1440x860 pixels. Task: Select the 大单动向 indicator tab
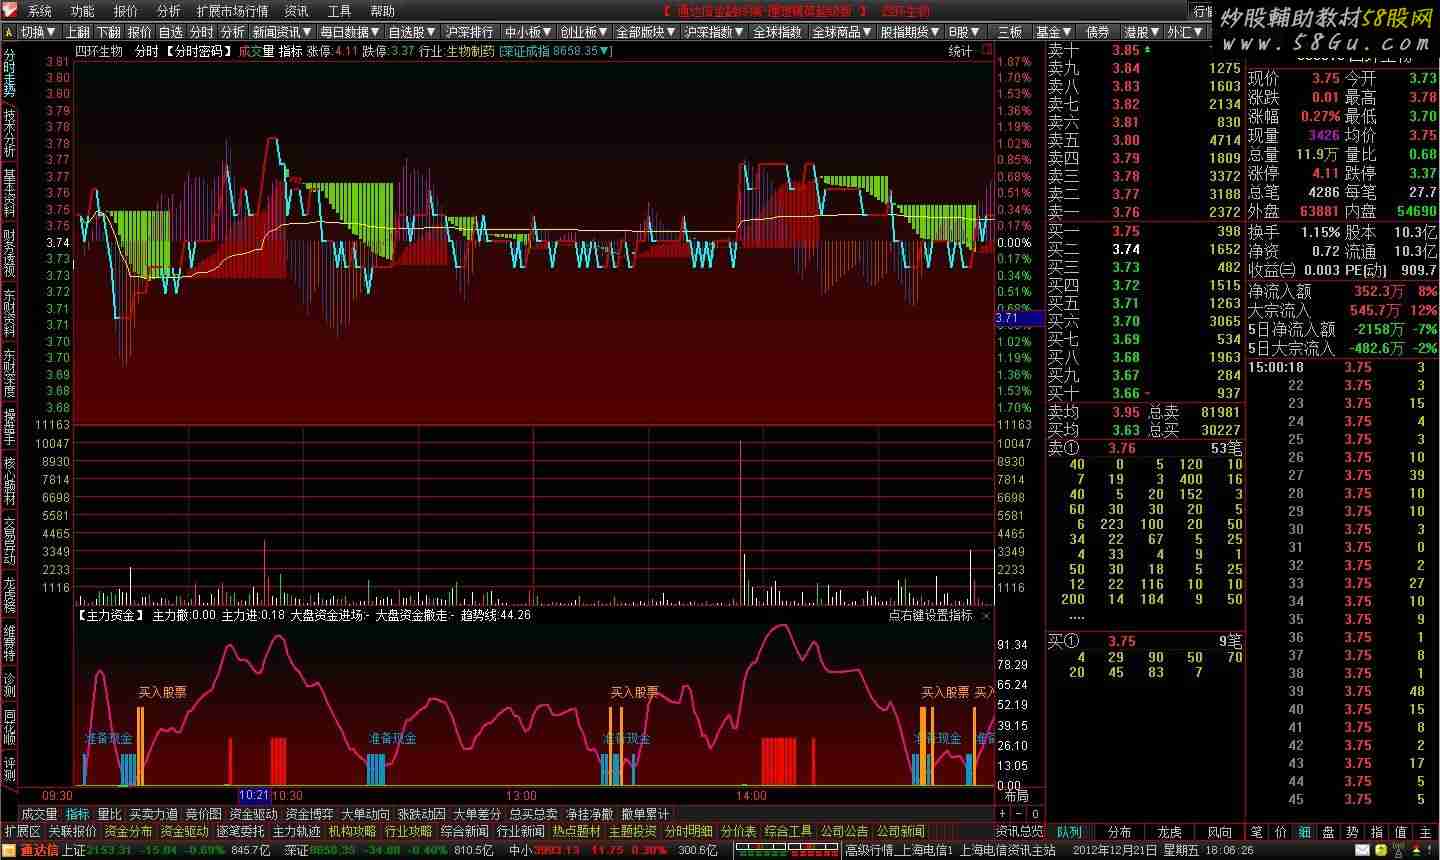click(366, 815)
